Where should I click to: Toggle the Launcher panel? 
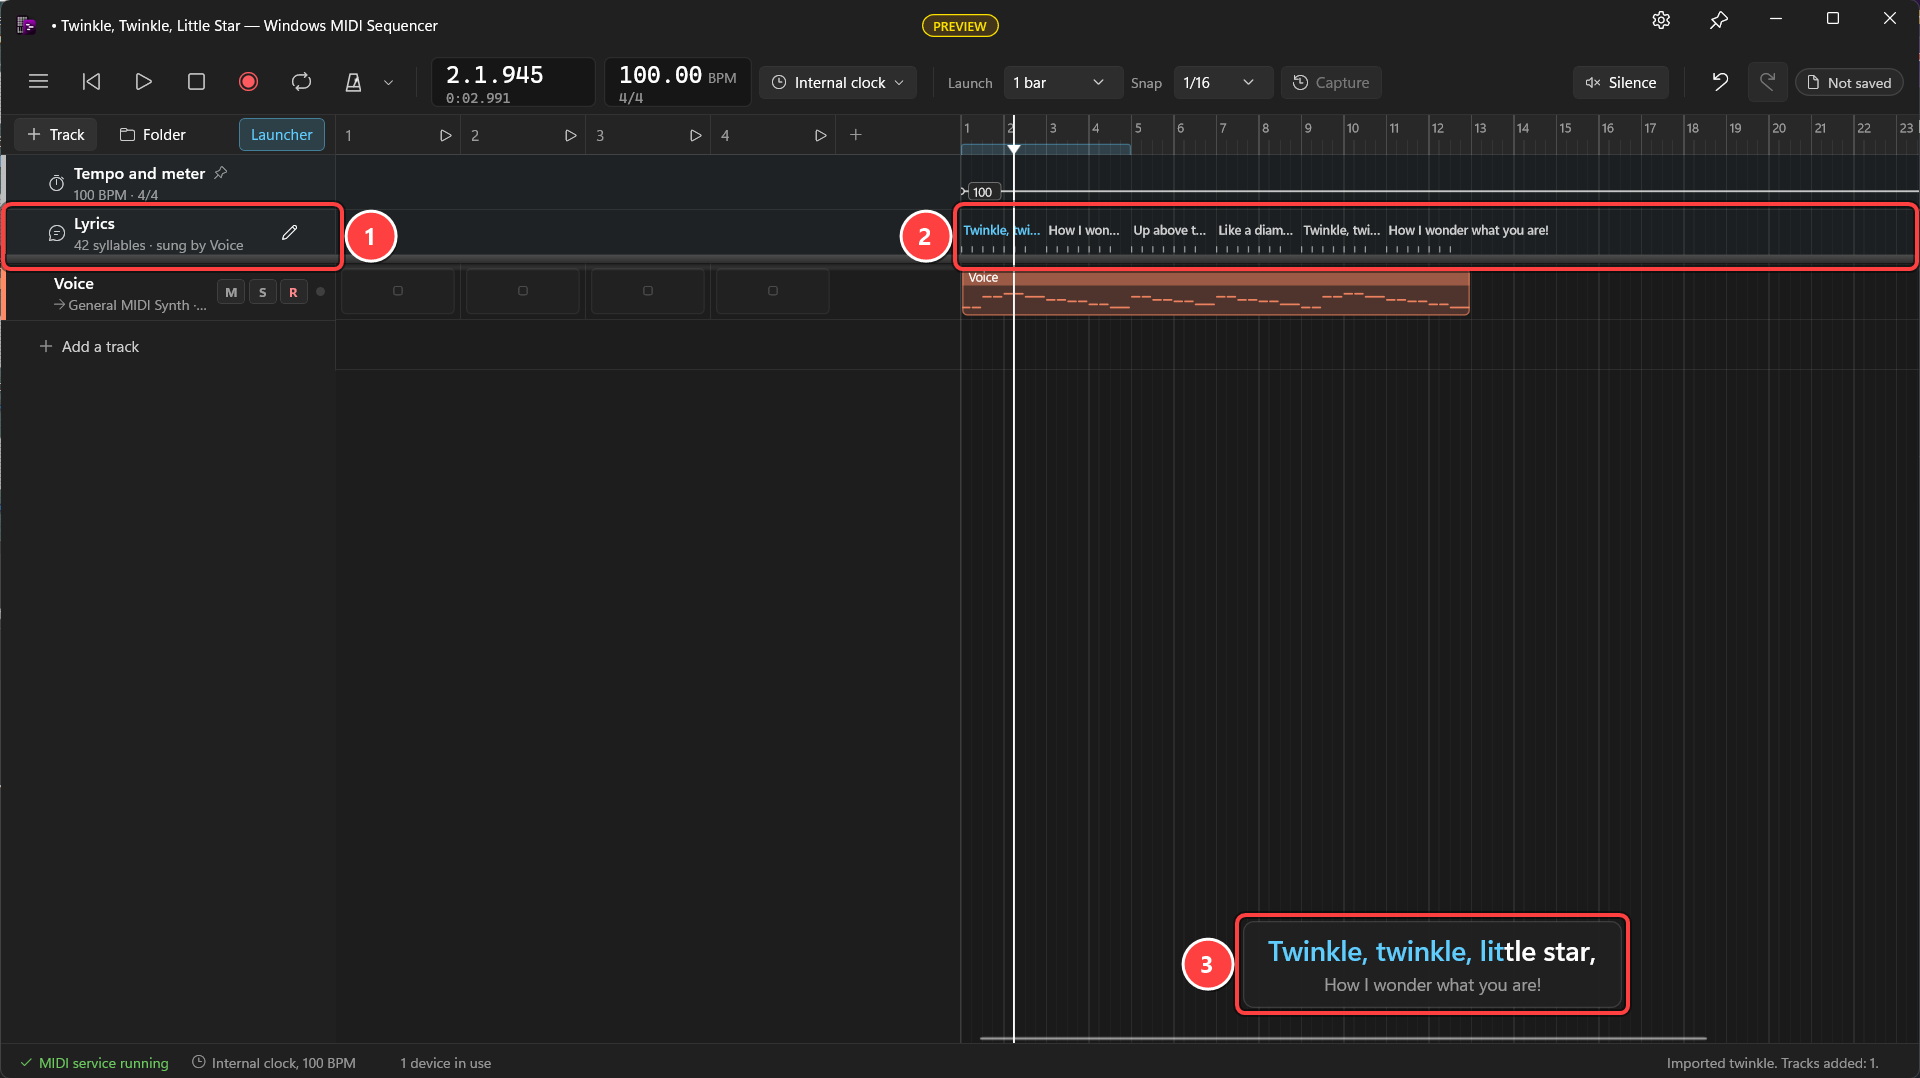[x=281, y=135]
